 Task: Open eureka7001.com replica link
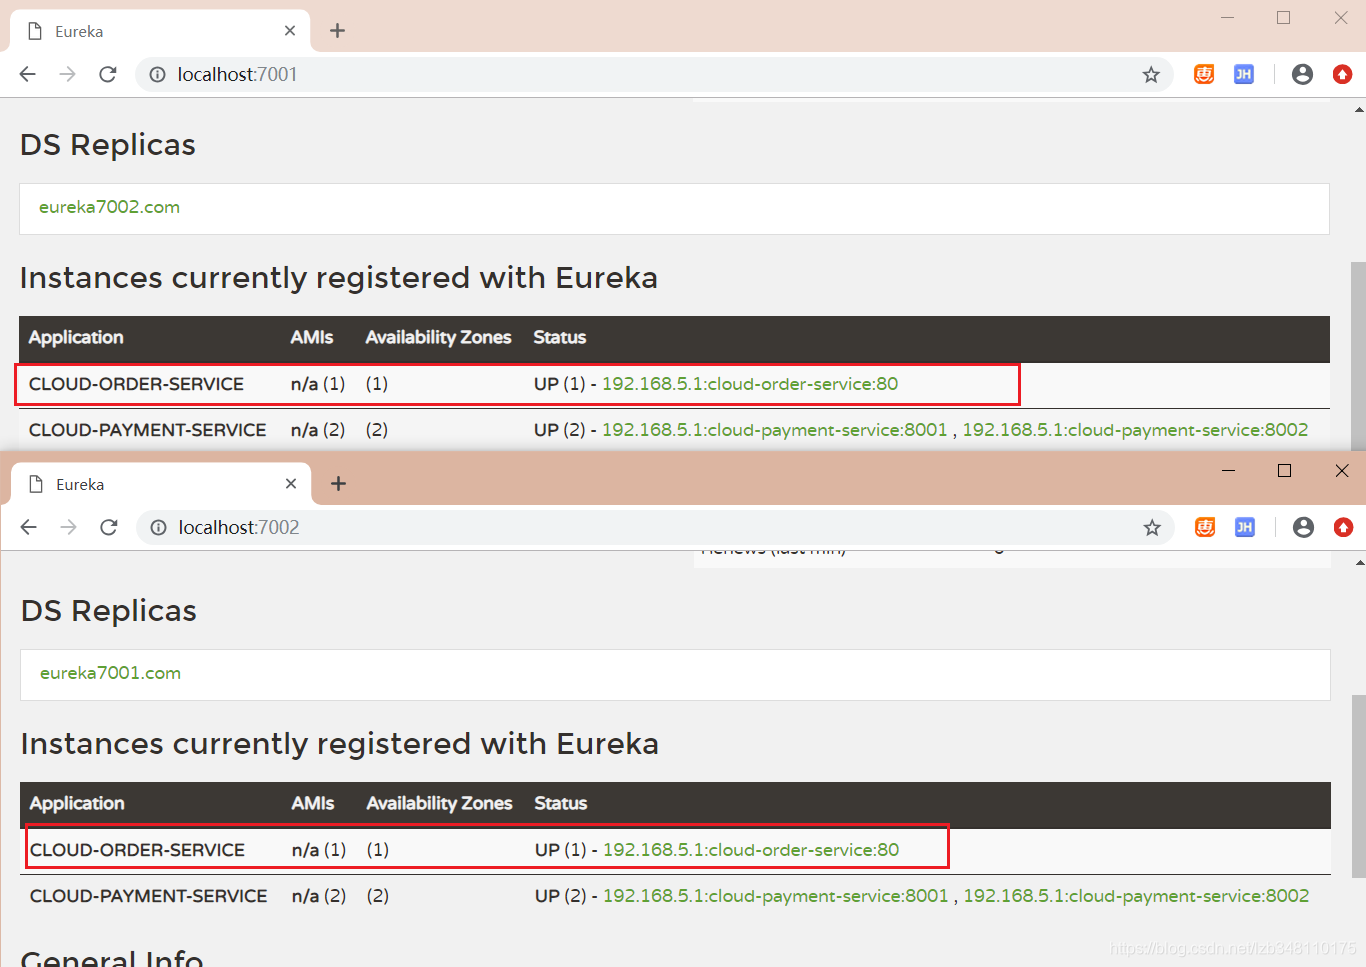tap(110, 673)
